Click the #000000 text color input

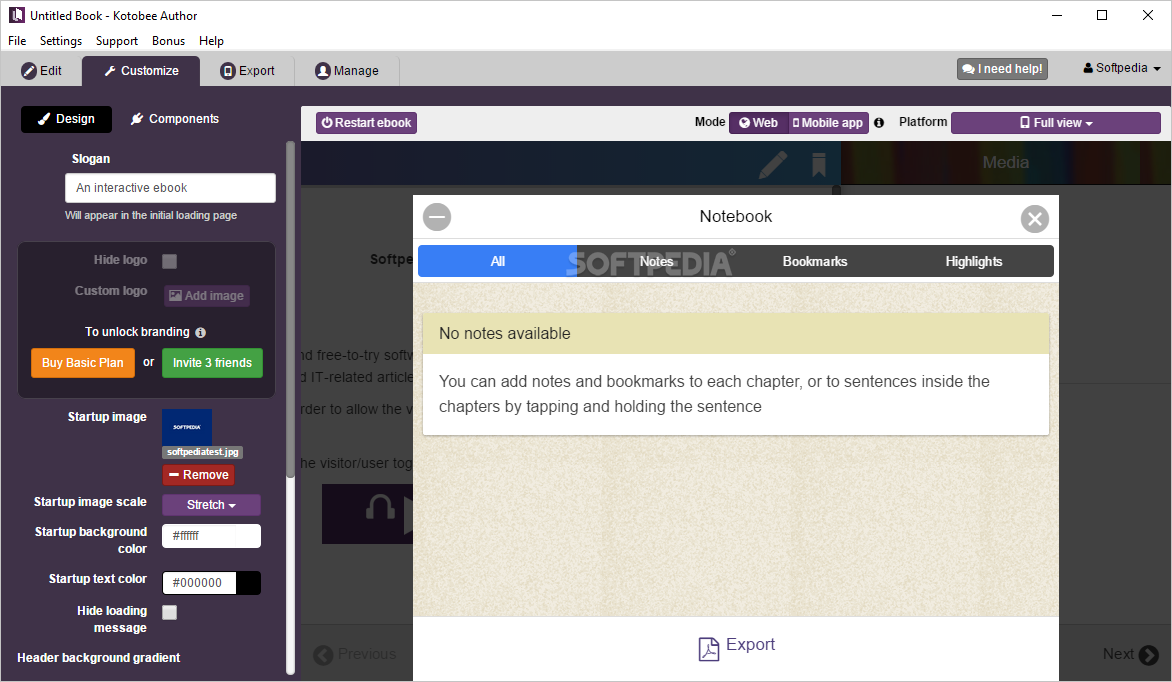tap(200, 583)
